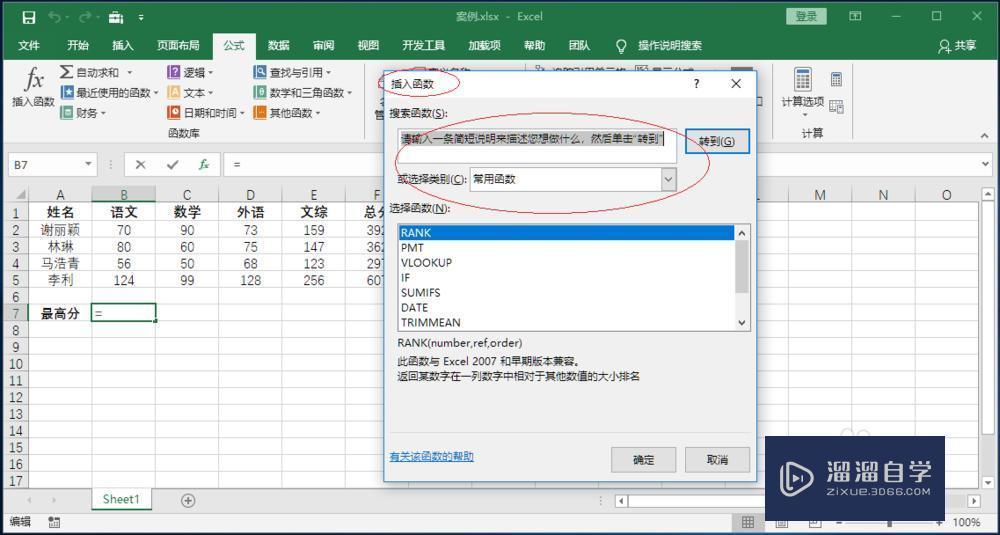Select PMT in the function list
This screenshot has height=535, width=1000.
pyautogui.click(x=566, y=248)
